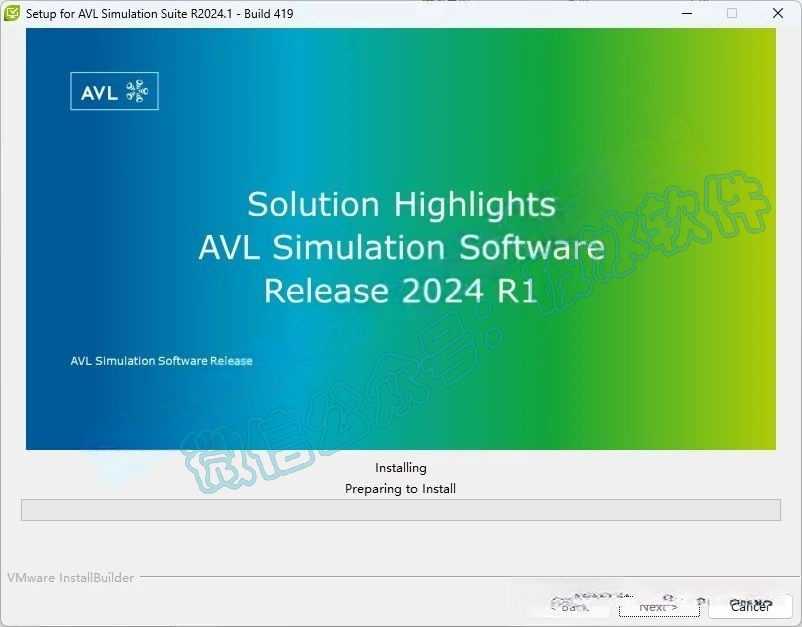Click the 'Solution Highlights' heading

(402, 205)
